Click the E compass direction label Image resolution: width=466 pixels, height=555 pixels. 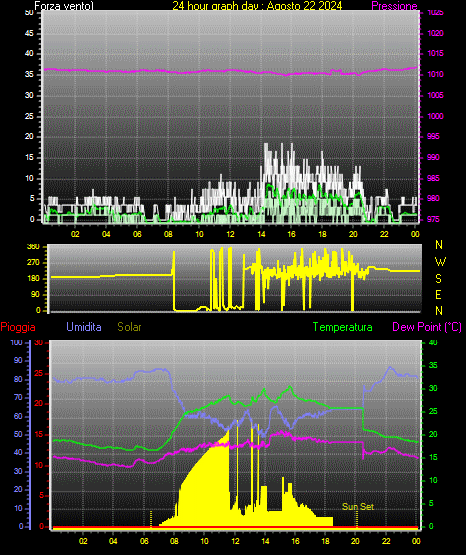438,294
